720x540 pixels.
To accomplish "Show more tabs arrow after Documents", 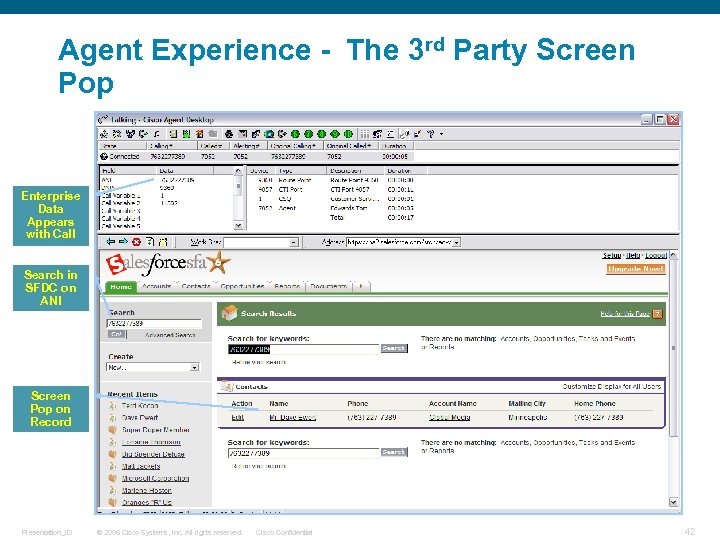I will (361, 286).
